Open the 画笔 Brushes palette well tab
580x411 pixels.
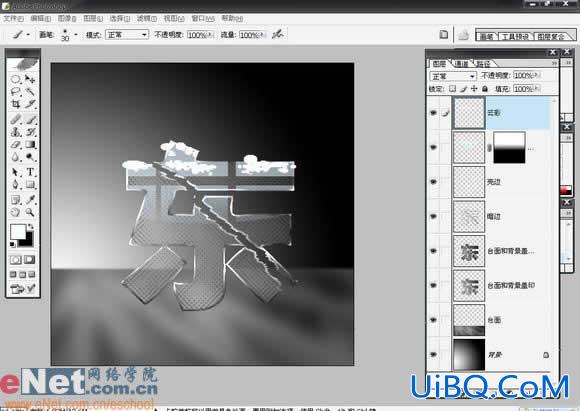[486, 37]
